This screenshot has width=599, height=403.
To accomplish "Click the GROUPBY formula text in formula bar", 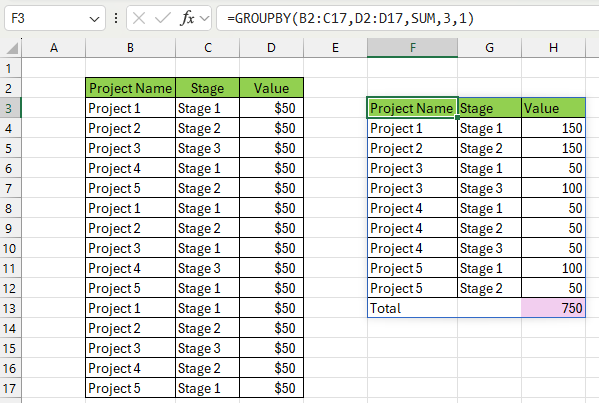I will 350,18.
